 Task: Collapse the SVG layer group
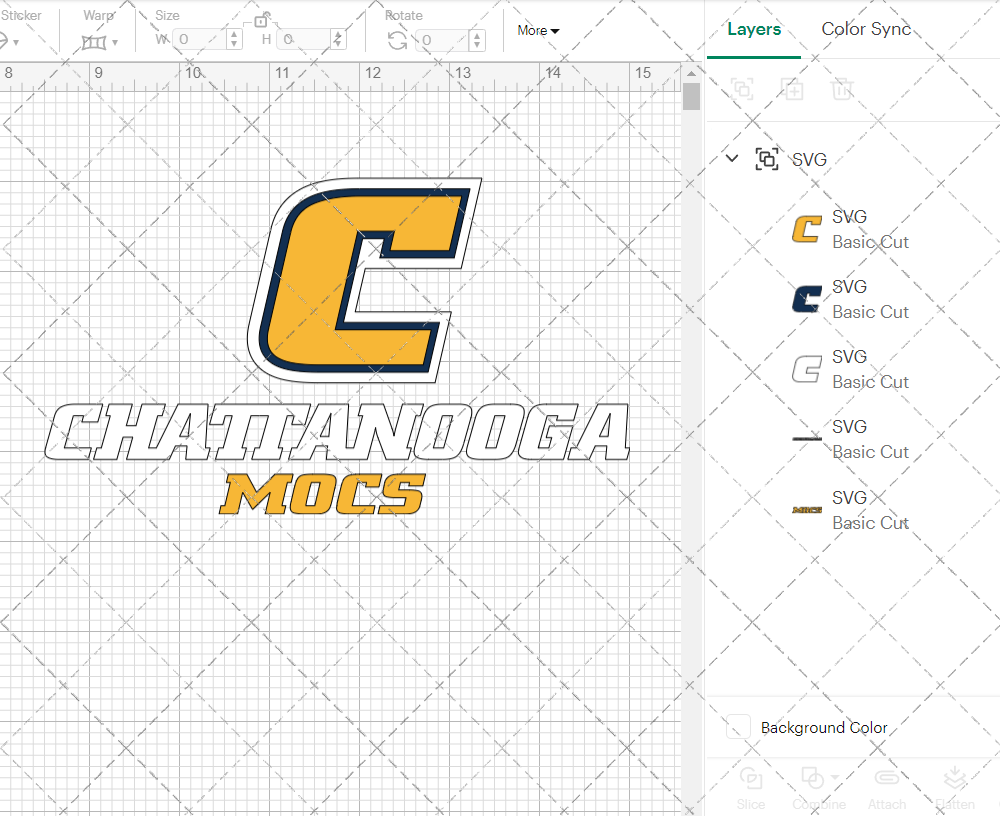(731, 158)
